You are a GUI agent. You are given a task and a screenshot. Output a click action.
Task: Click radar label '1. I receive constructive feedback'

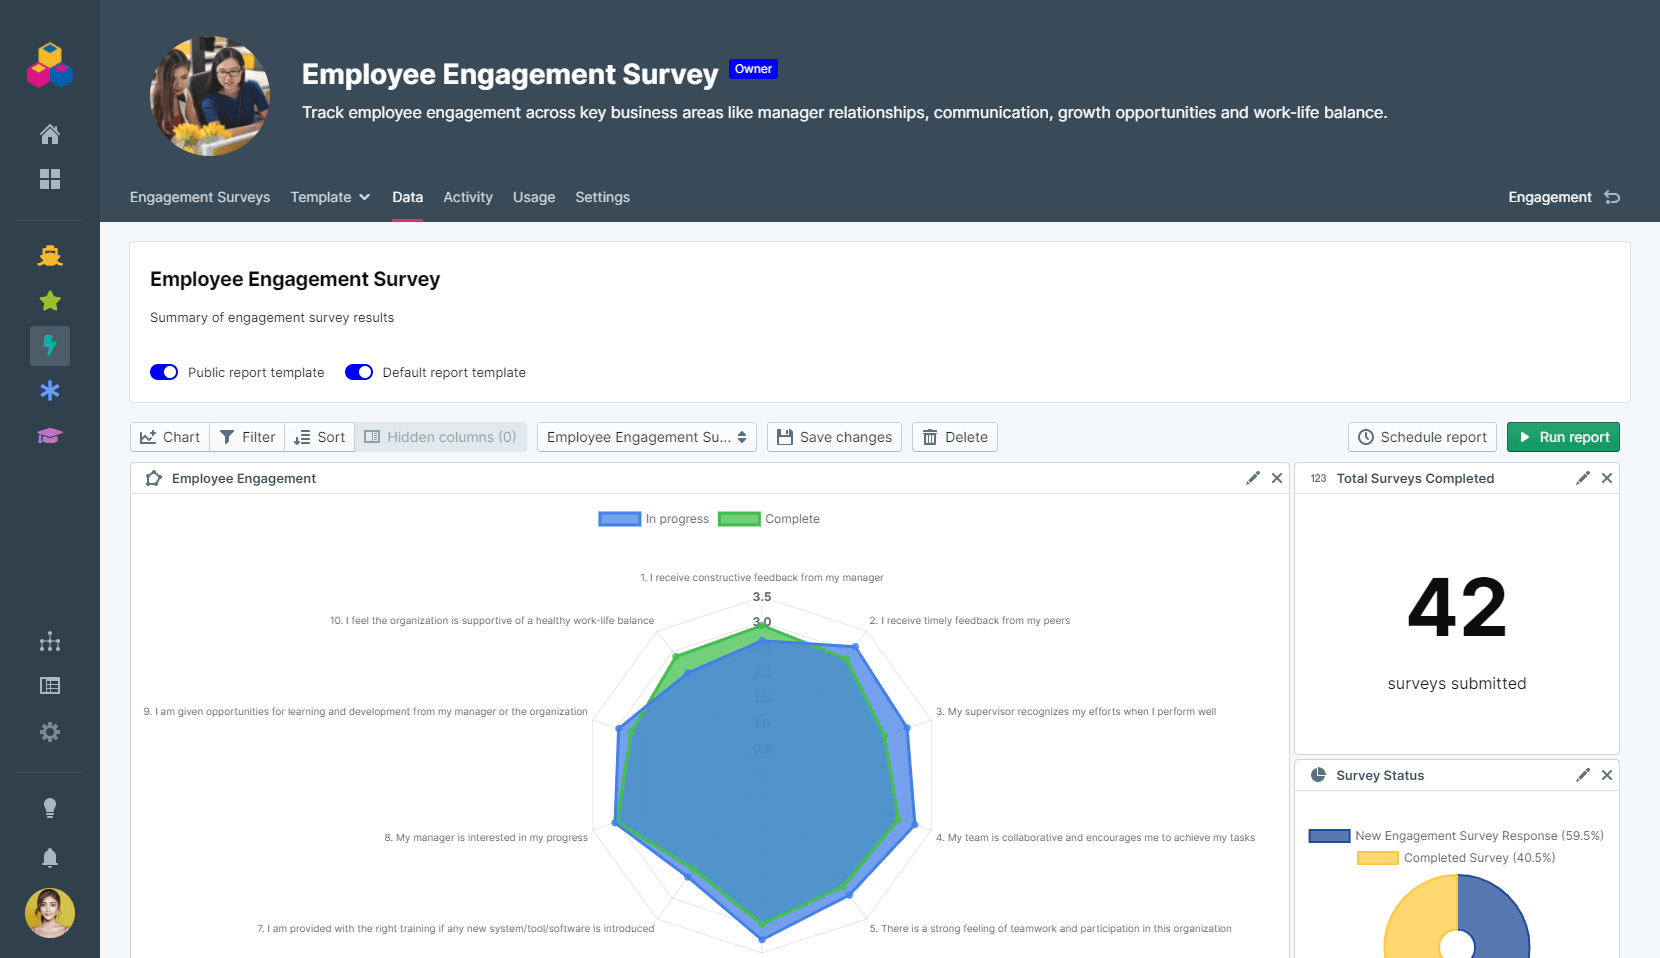762,578
